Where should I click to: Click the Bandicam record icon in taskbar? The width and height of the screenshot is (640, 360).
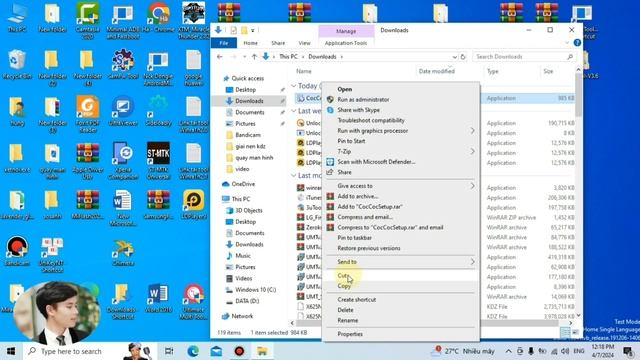(239, 351)
